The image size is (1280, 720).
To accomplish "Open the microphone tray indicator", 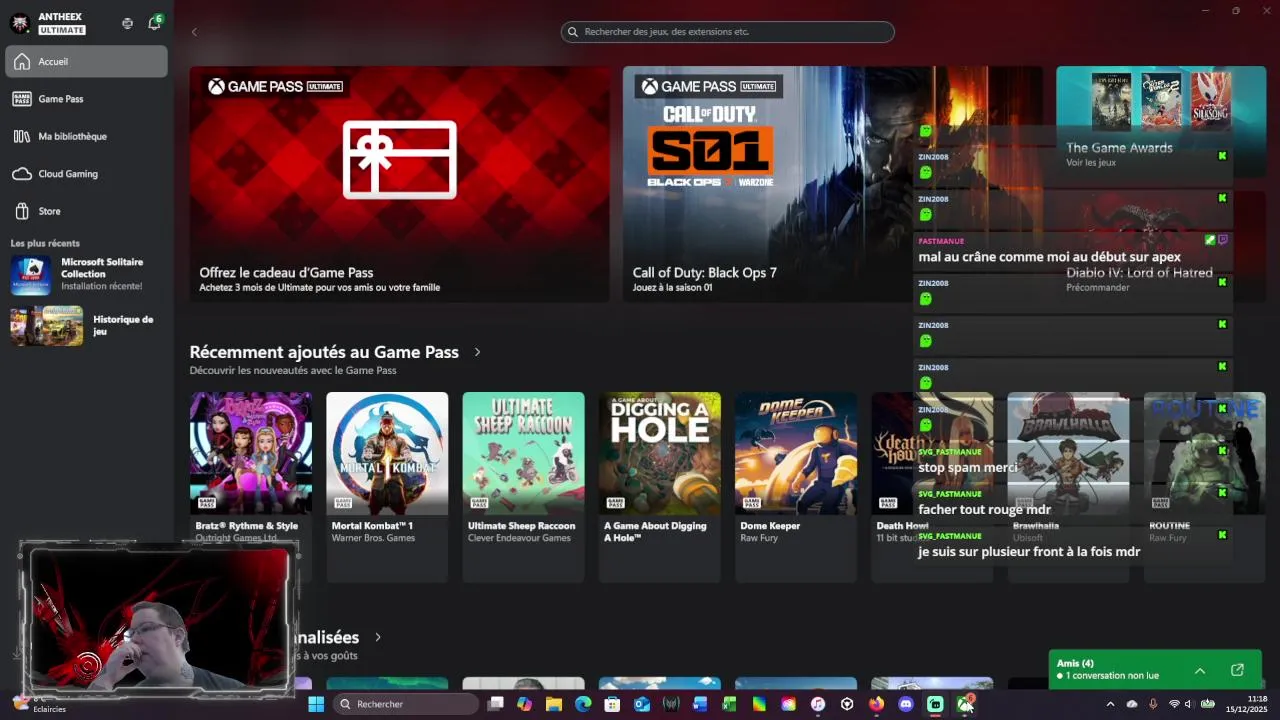I will click(x=1153, y=704).
